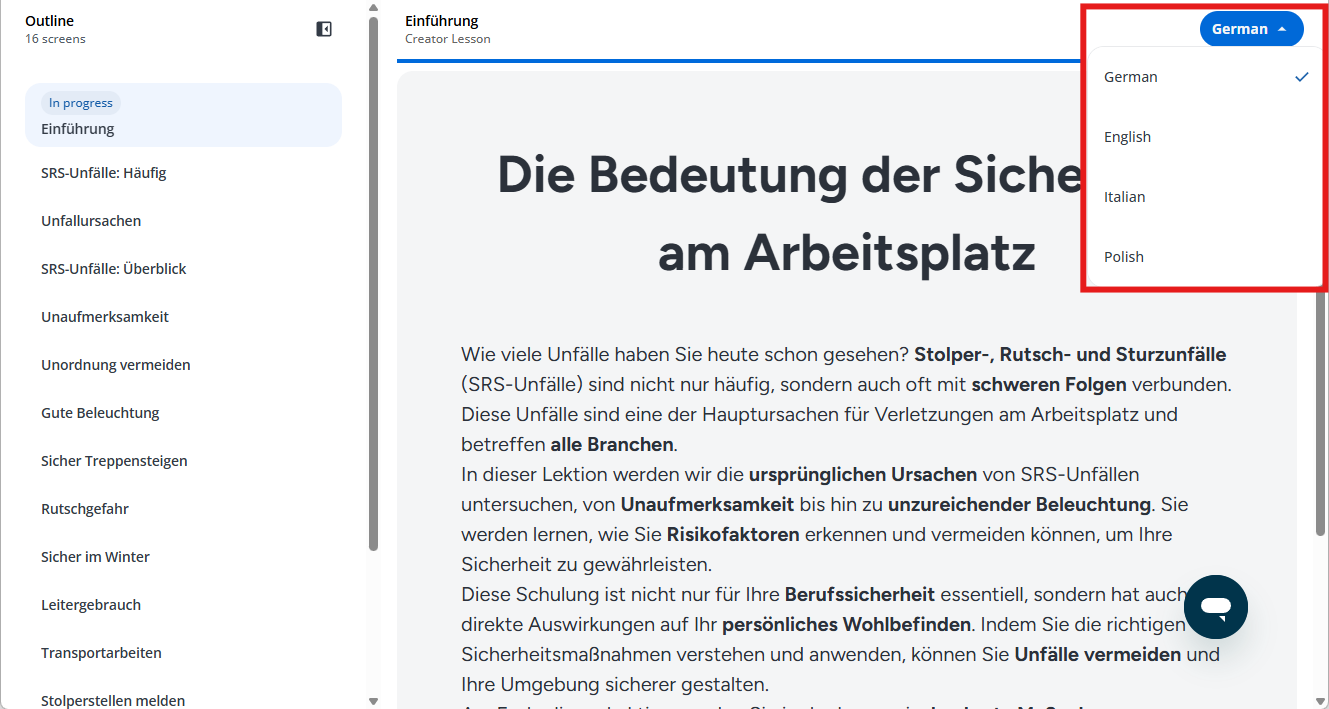Click bold text 'Berufssicherheit'
The height and width of the screenshot is (709, 1329).
click(860, 594)
